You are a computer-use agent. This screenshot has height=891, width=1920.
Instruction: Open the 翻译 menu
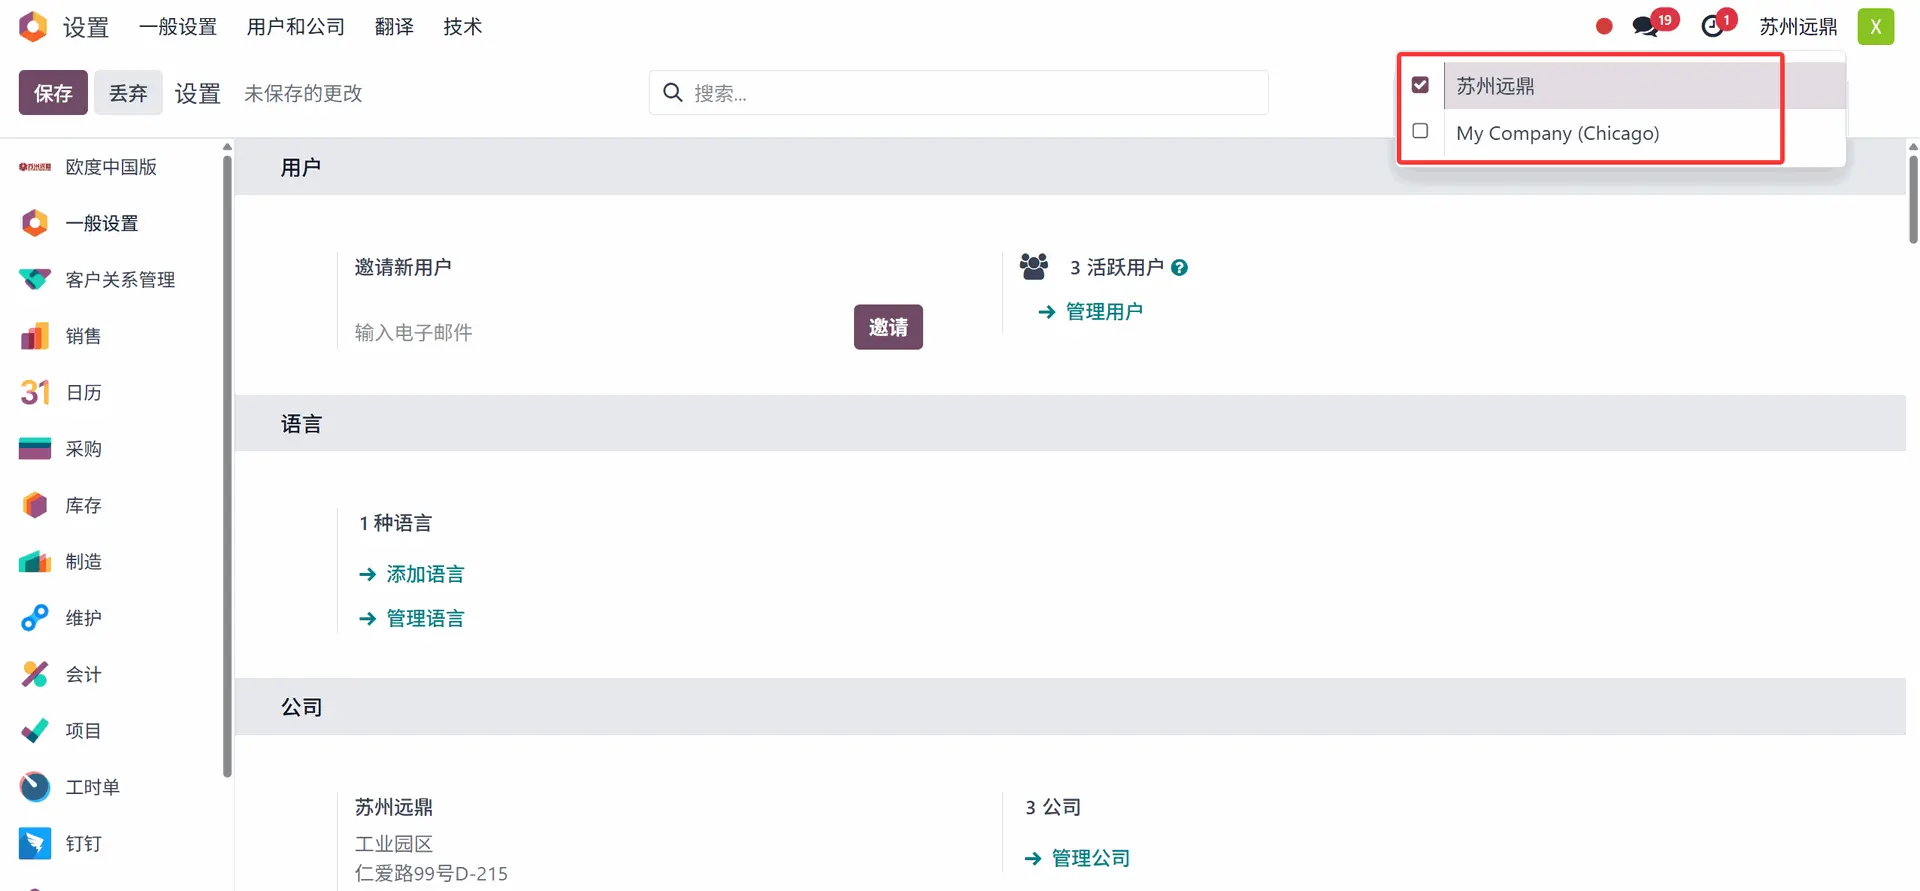(x=394, y=27)
